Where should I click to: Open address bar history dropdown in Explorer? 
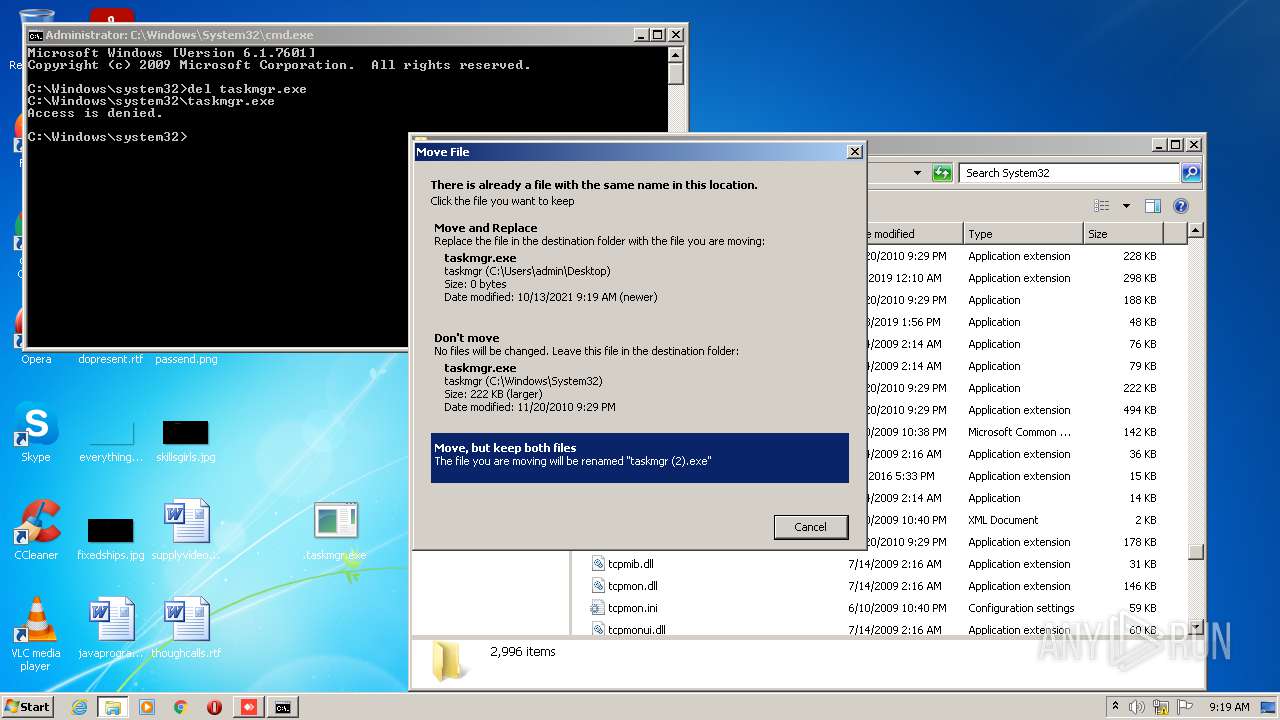(917, 173)
